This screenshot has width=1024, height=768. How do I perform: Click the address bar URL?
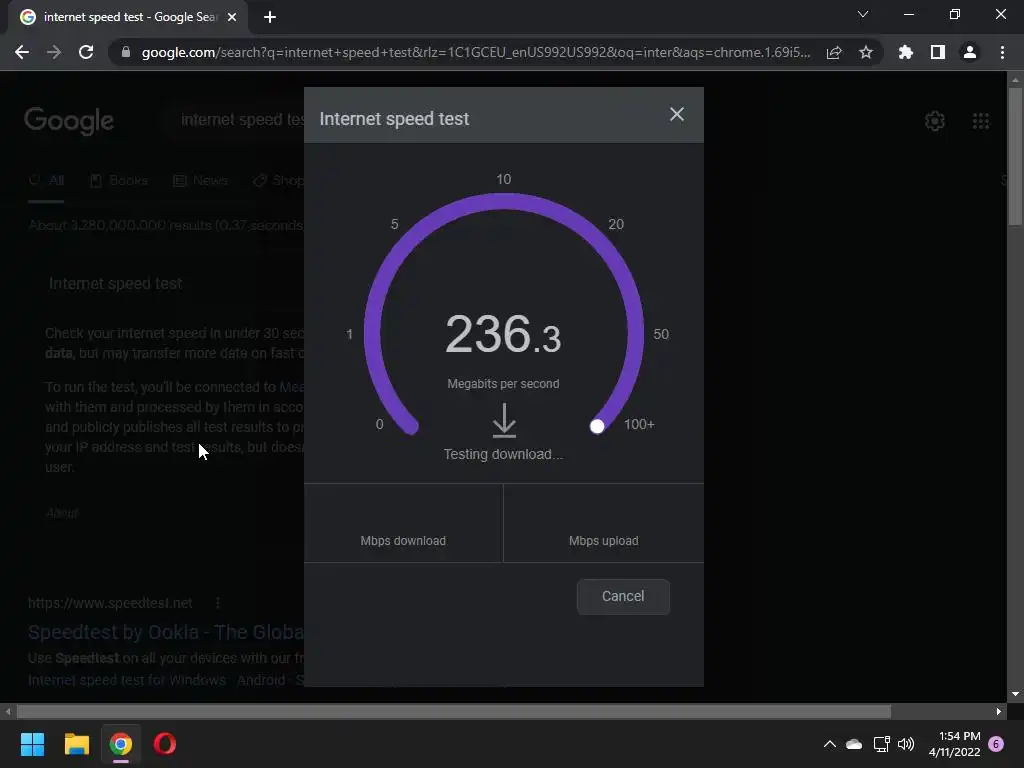click(476, 52)
